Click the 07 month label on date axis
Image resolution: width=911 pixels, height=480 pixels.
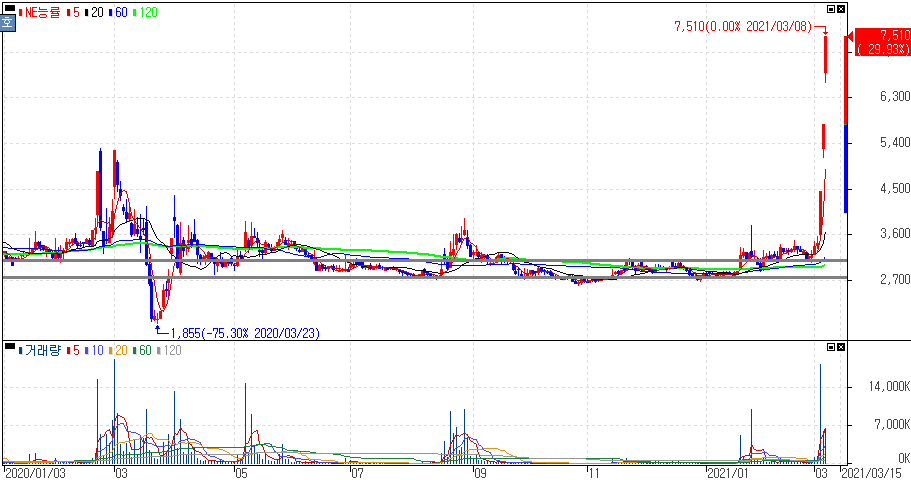coord(358,473)
